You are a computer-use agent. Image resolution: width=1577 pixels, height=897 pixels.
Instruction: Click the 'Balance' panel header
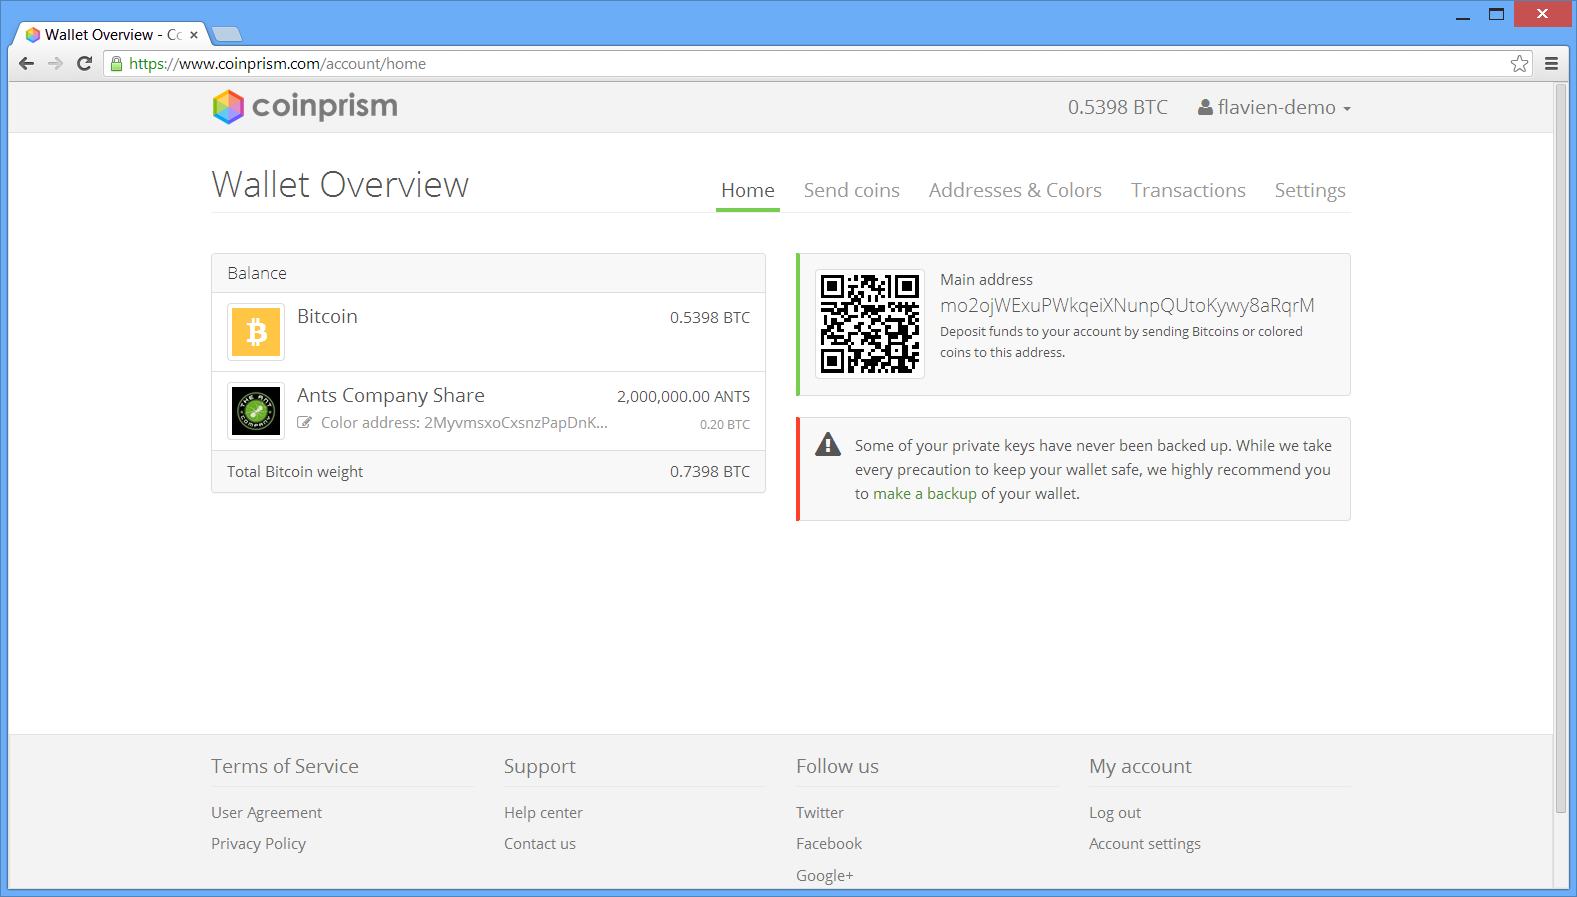click(x=488, y=273)
